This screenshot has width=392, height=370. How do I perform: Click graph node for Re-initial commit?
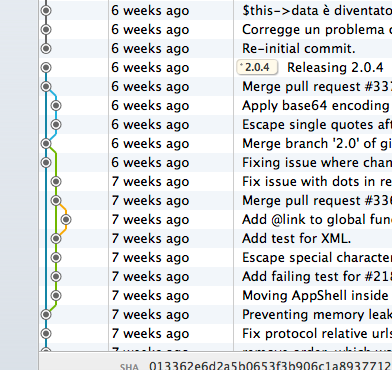(46, 49)
